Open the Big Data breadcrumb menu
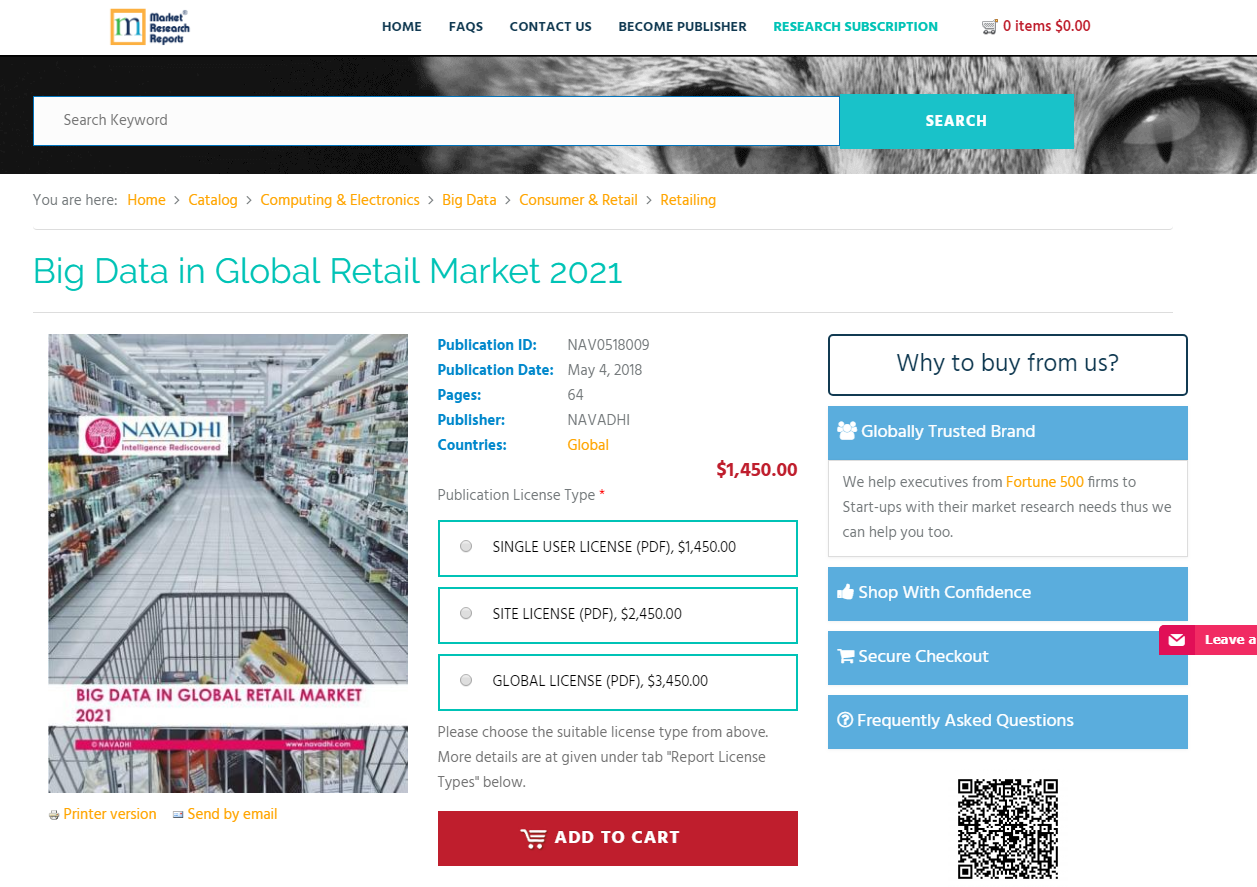 click(x=469, y=200)
